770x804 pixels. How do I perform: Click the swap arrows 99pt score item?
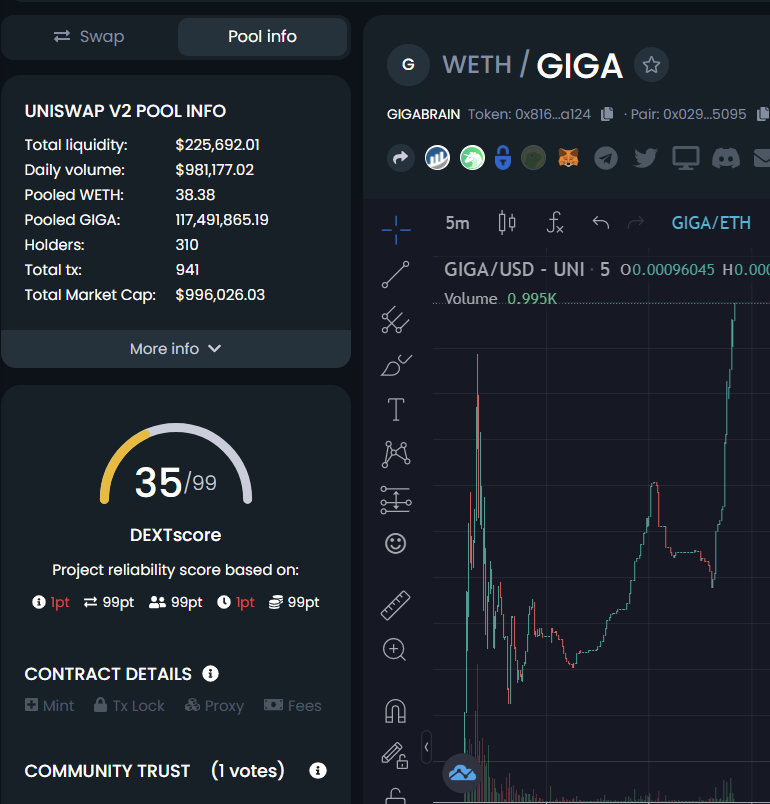tap(109, 602)
